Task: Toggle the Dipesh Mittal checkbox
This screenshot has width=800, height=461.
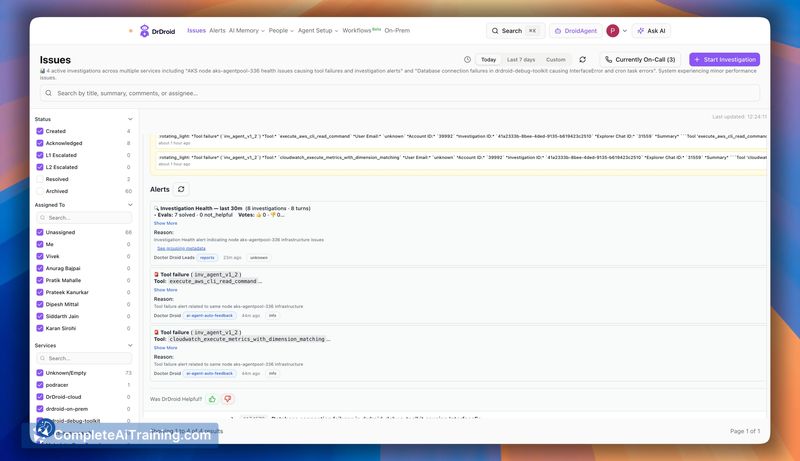Action: coord(40,304)
